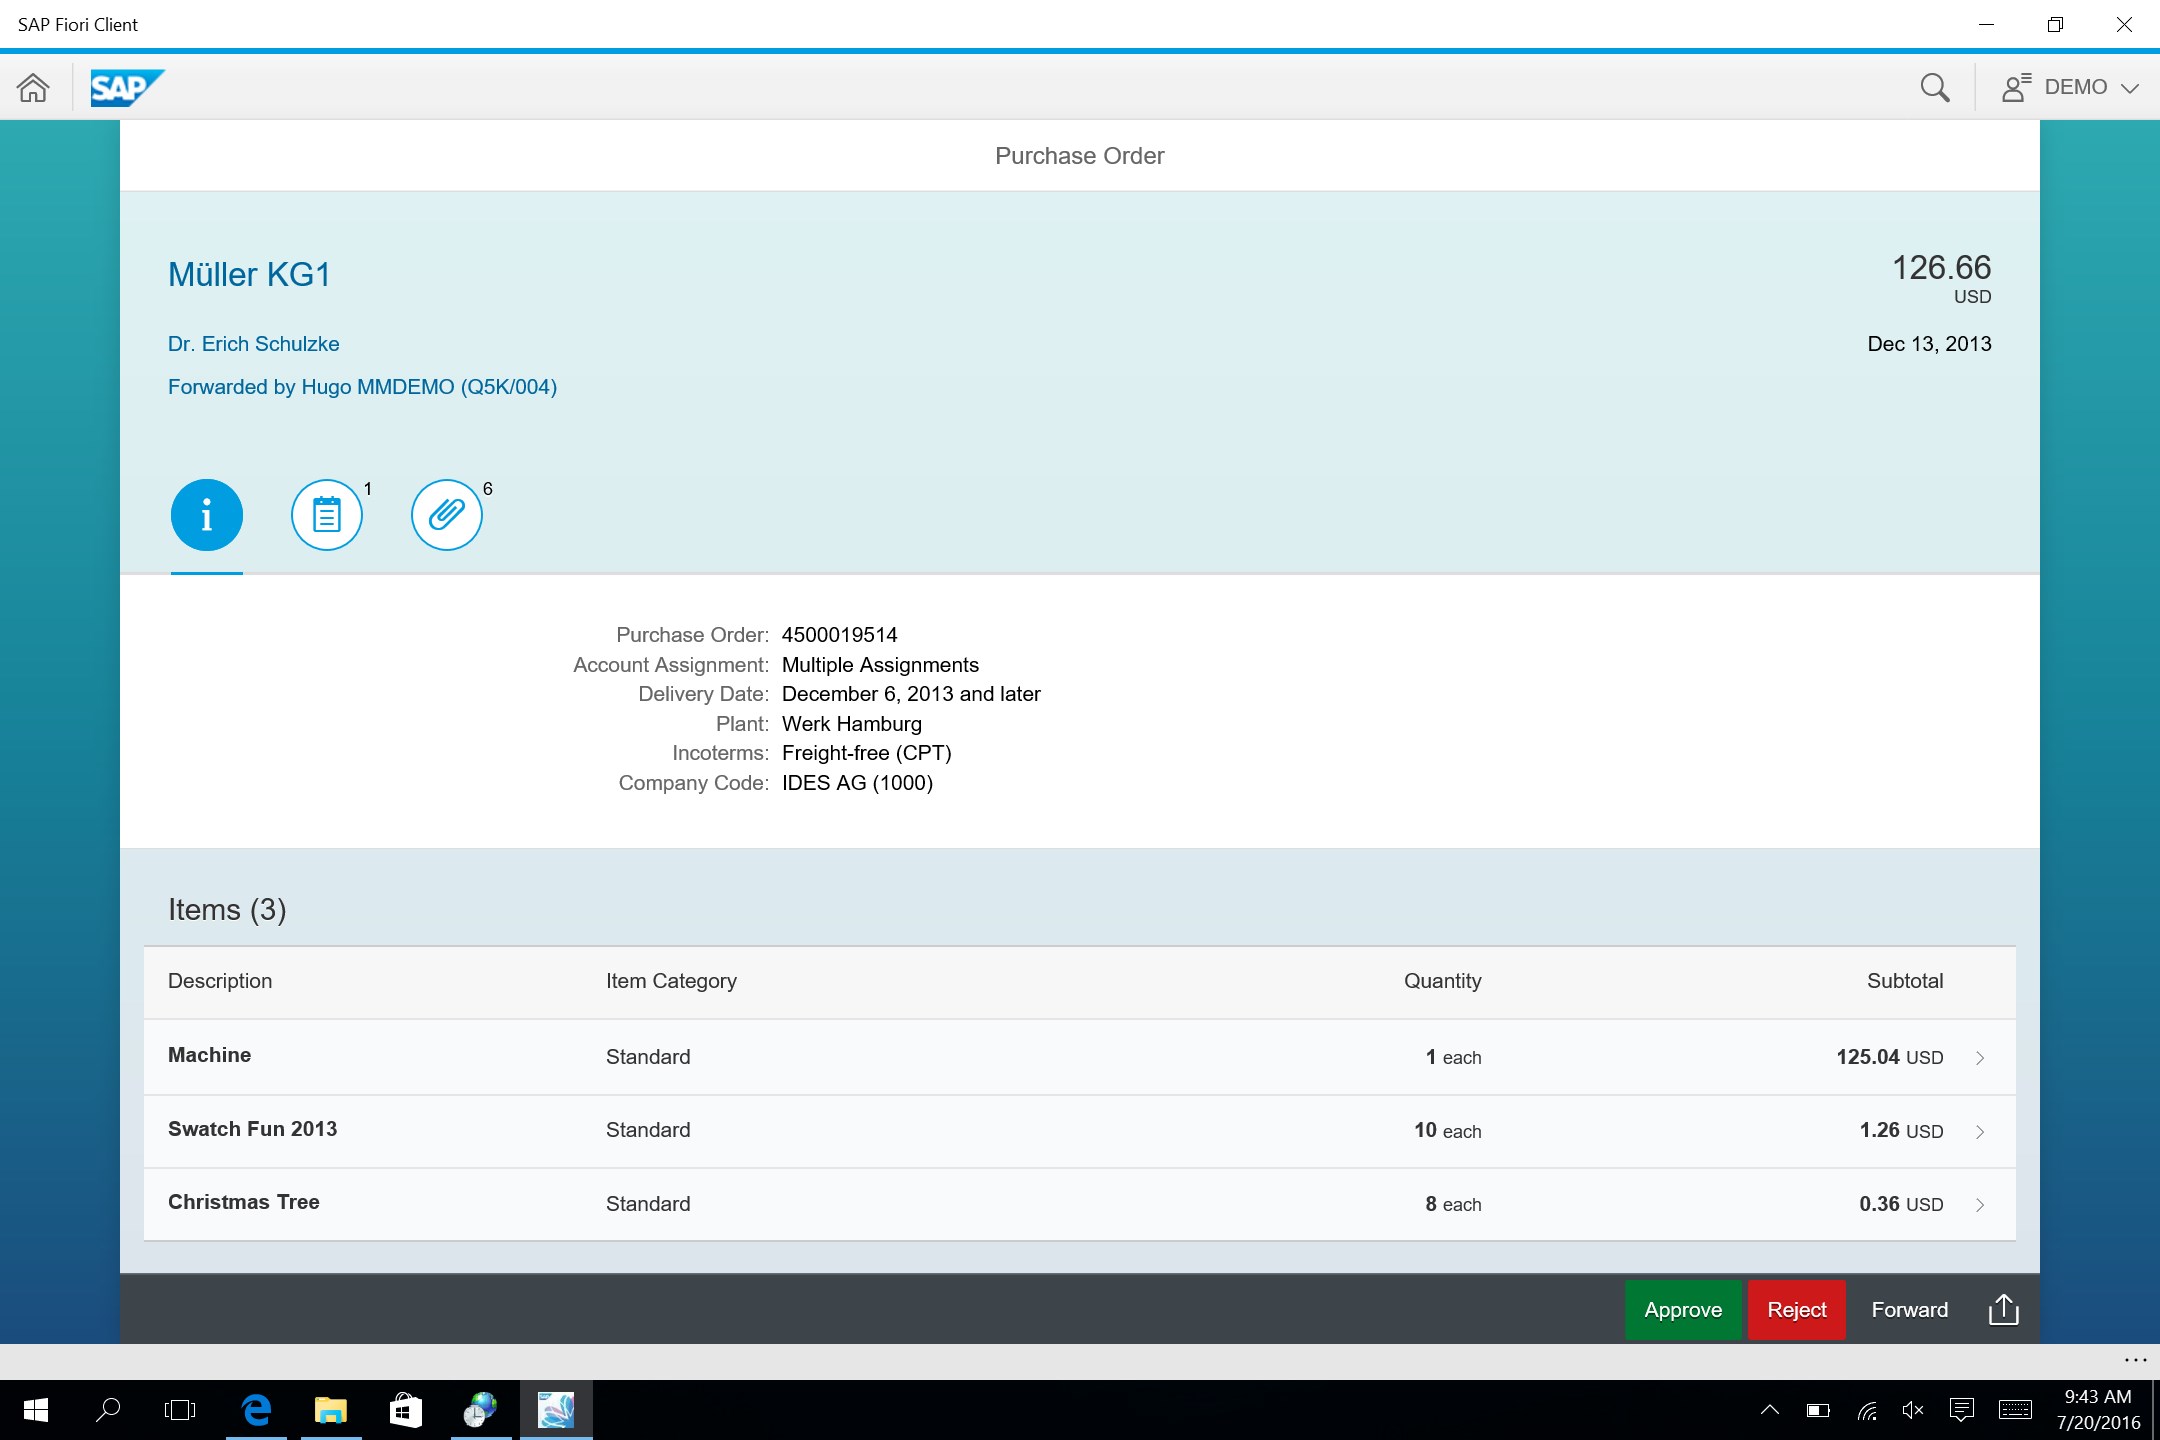Reject the purchase order
This screenshot has width=2160, height=1440.
pyautogui.click(x=1796, y=1310)
